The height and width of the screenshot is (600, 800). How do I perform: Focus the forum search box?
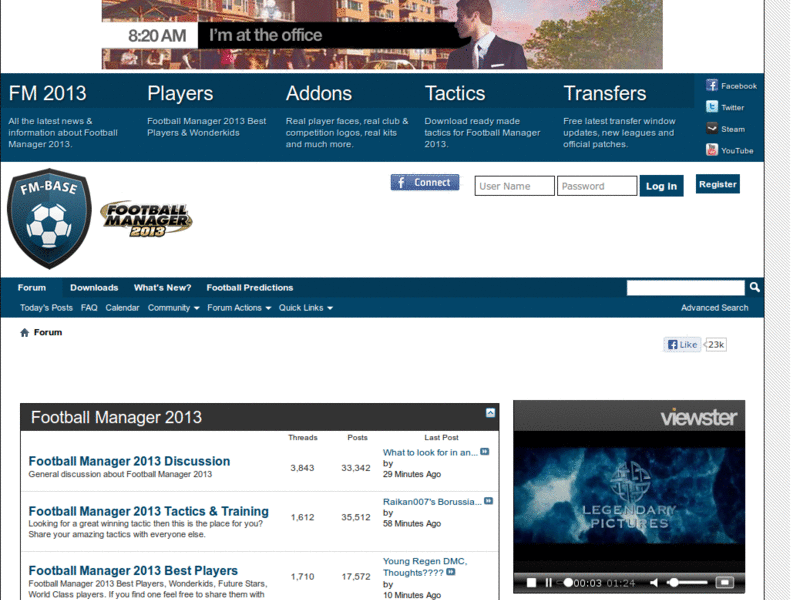[x=685, y=287]
